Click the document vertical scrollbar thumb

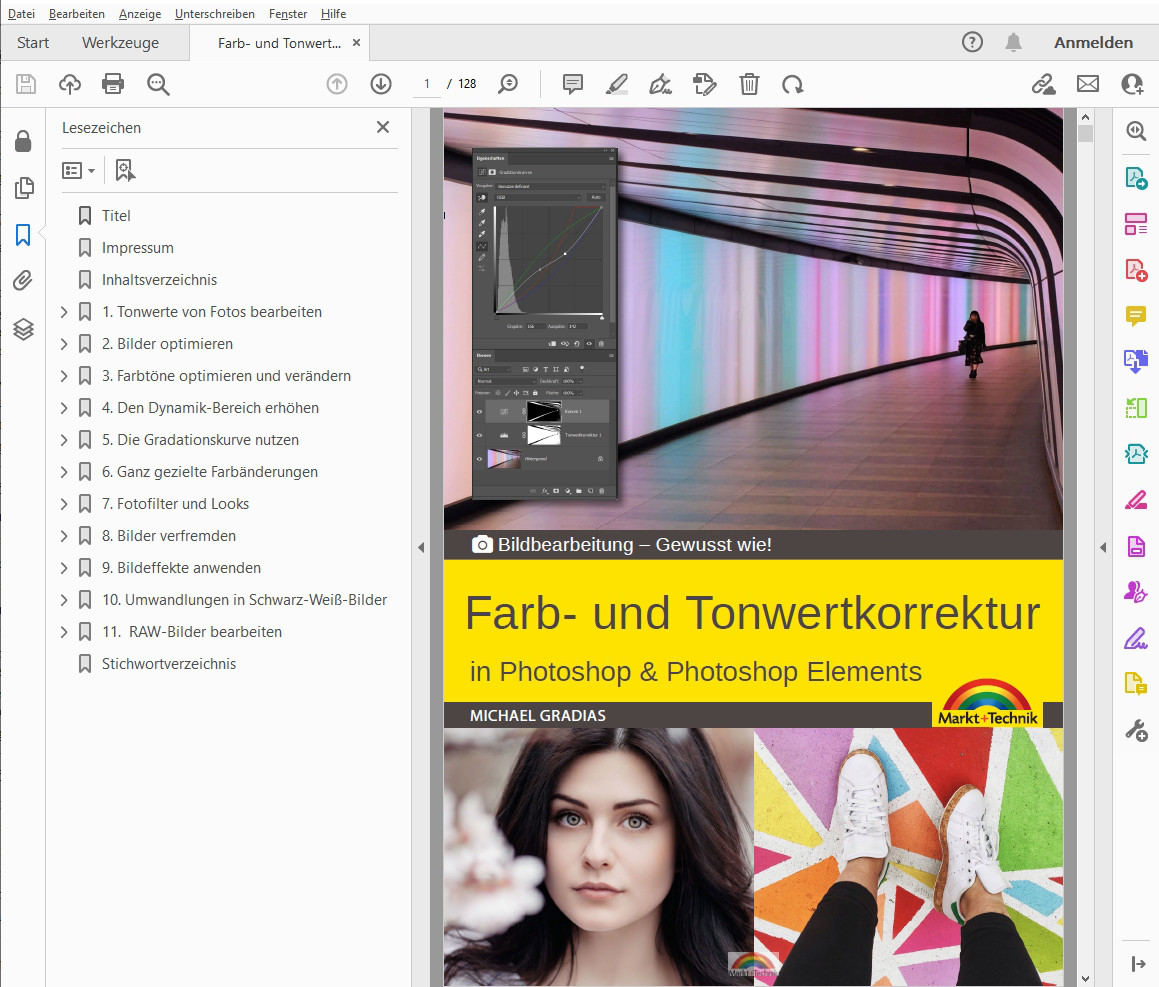click(1085, 134)
